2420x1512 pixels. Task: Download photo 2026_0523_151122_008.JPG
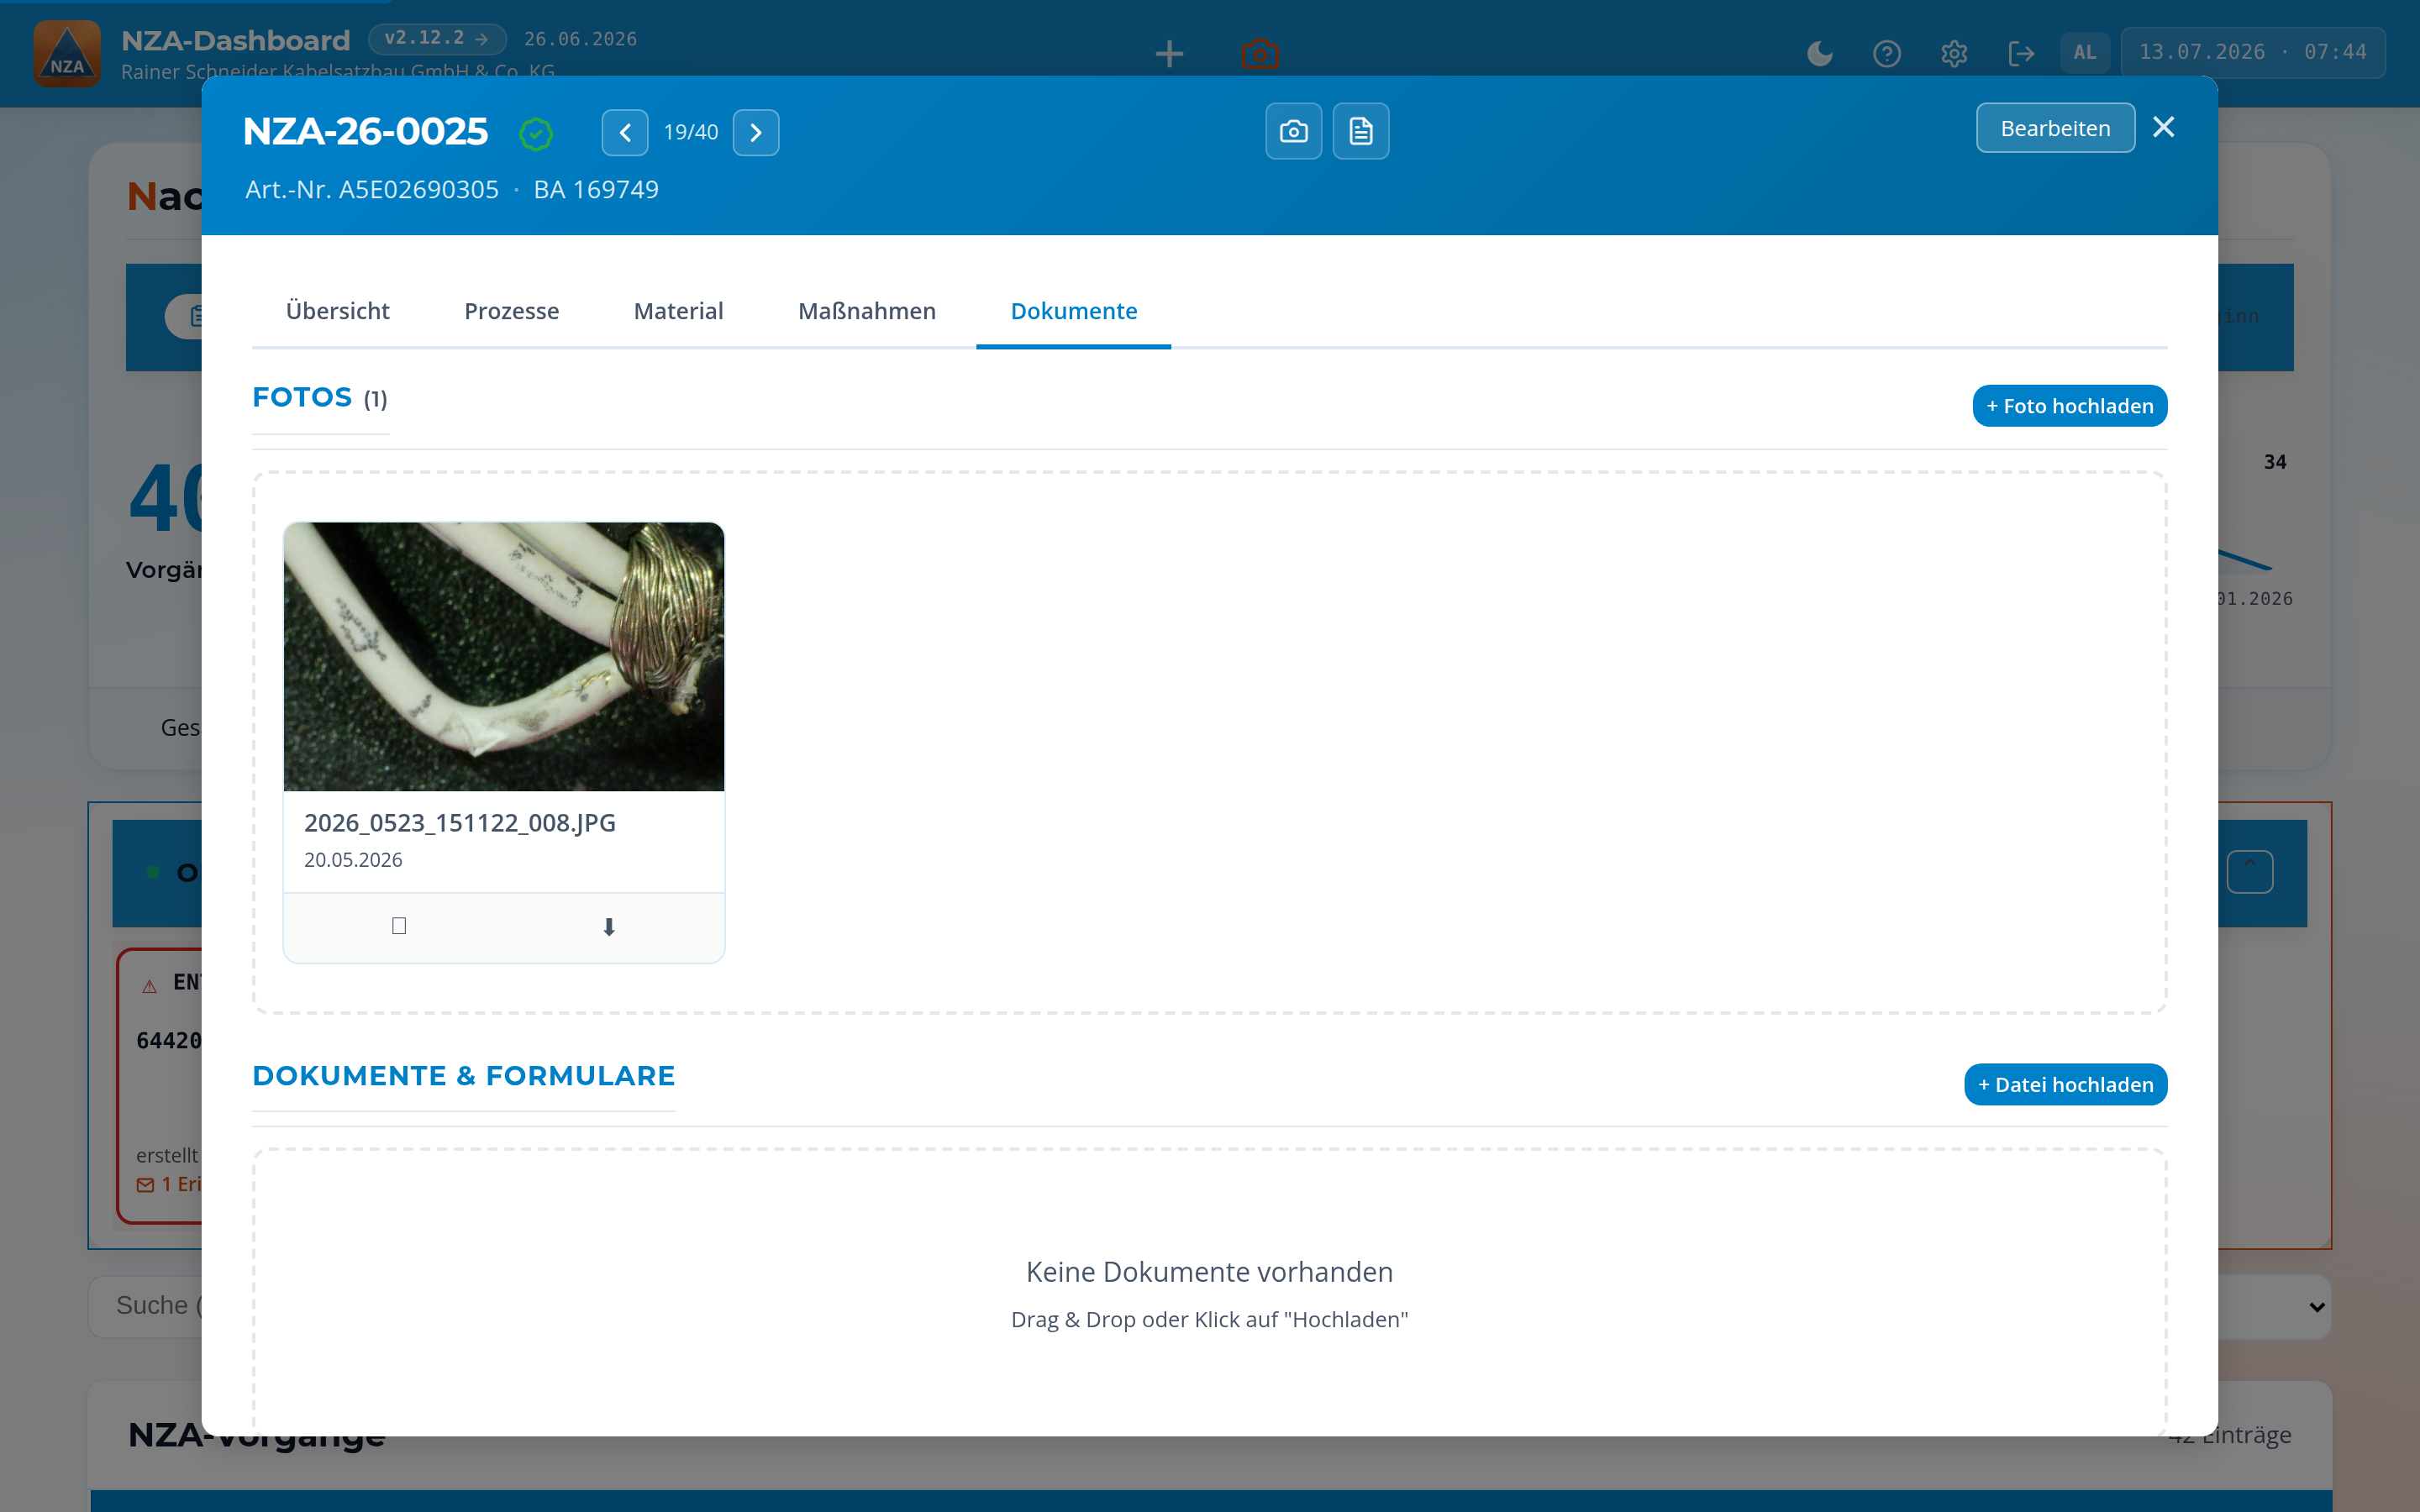(x=609, y=927)
